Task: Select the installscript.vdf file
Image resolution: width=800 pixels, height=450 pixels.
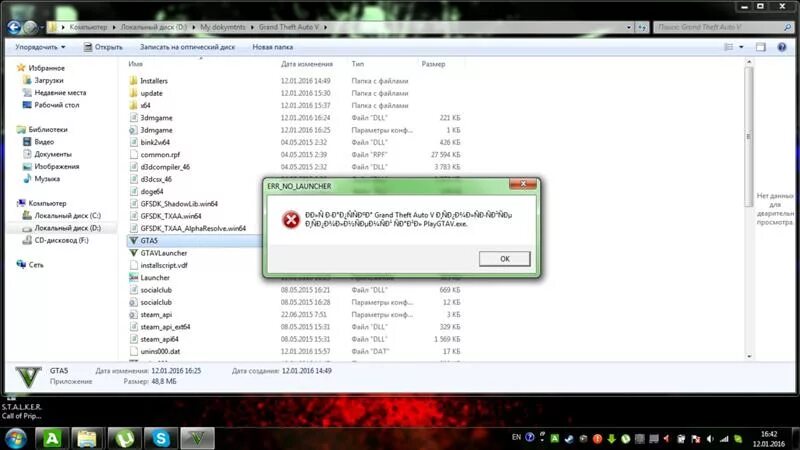Action: (164, 265)
